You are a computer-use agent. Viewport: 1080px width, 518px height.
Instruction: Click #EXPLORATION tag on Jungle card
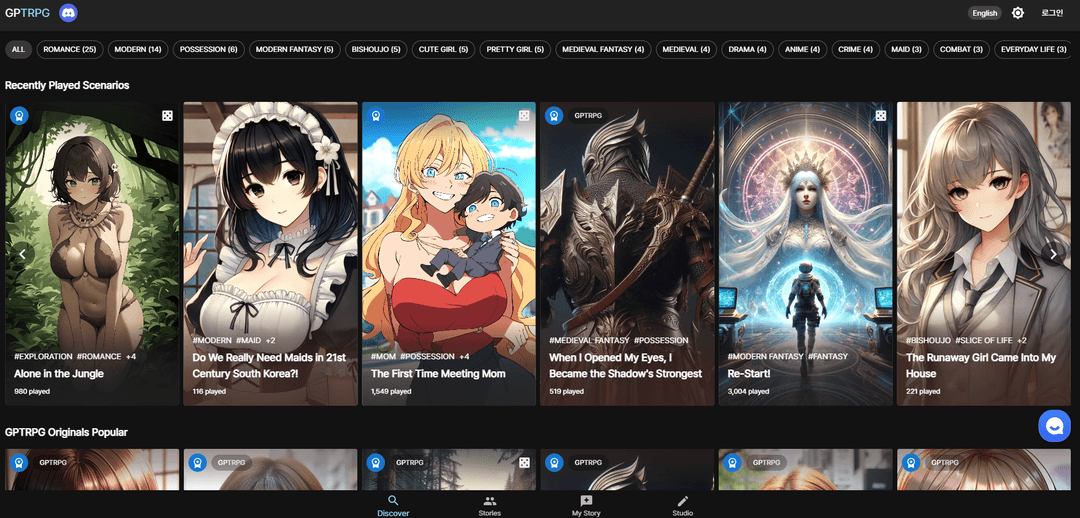click(43, 357)
